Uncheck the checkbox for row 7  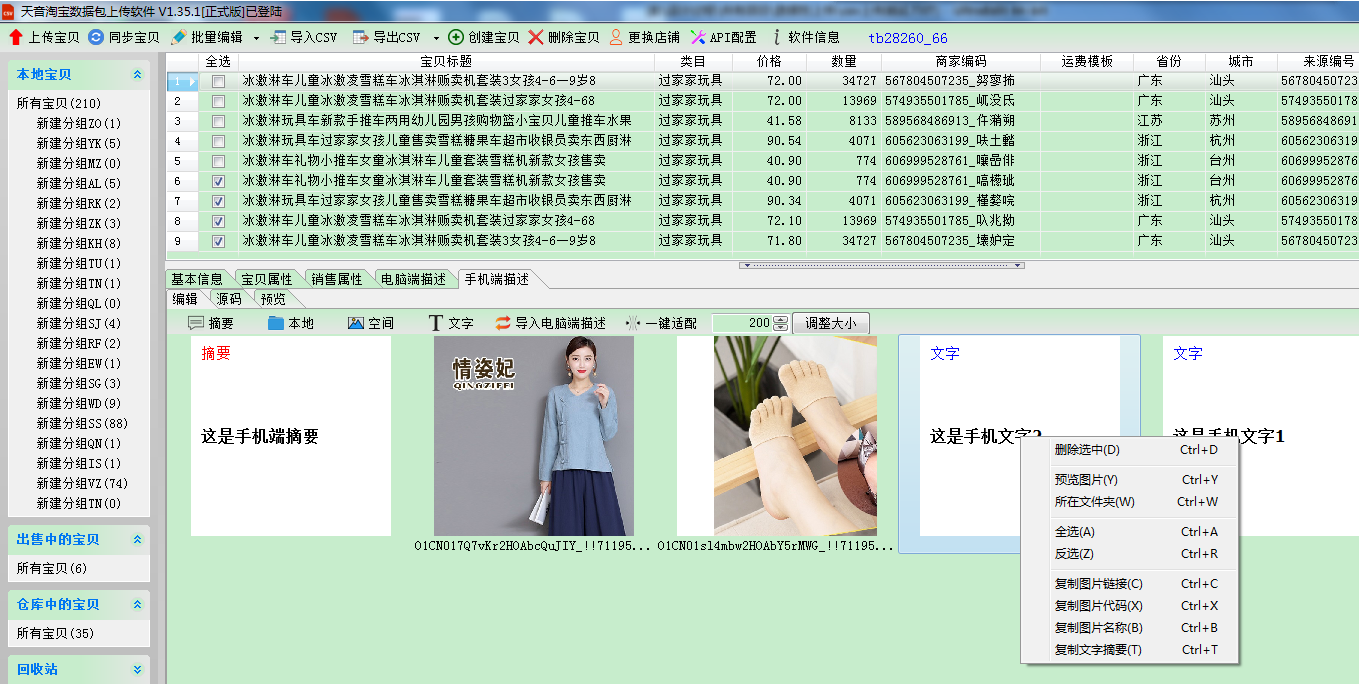pyautogui.click(x=218, y=201)
